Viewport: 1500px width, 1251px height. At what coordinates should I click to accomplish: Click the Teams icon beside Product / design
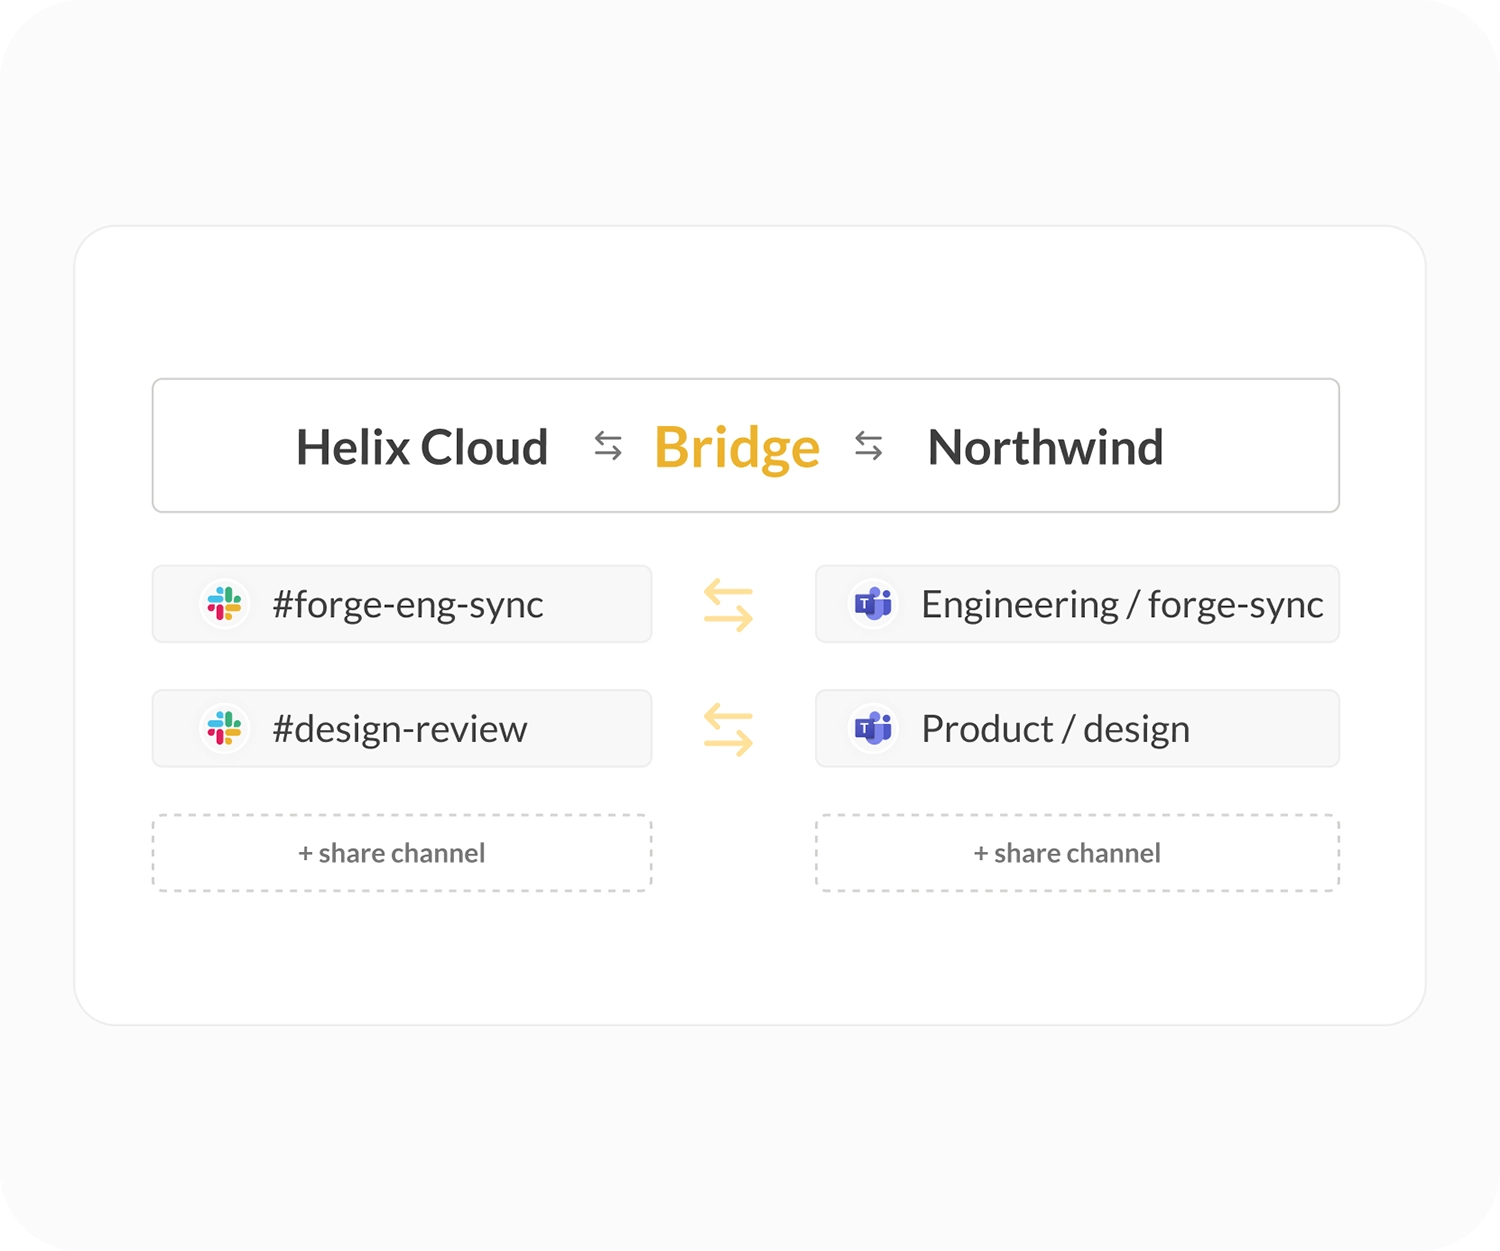click(x=873, y=728)
